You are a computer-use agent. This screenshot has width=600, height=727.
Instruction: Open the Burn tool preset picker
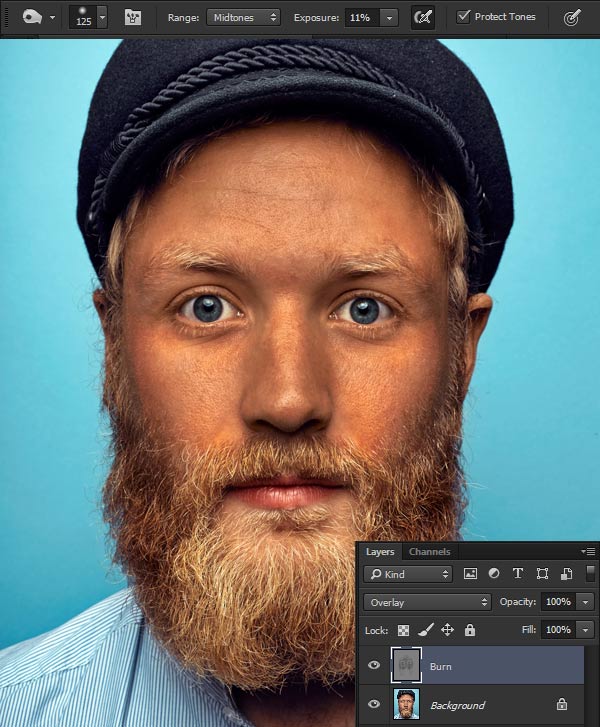[x=32, y=18]
